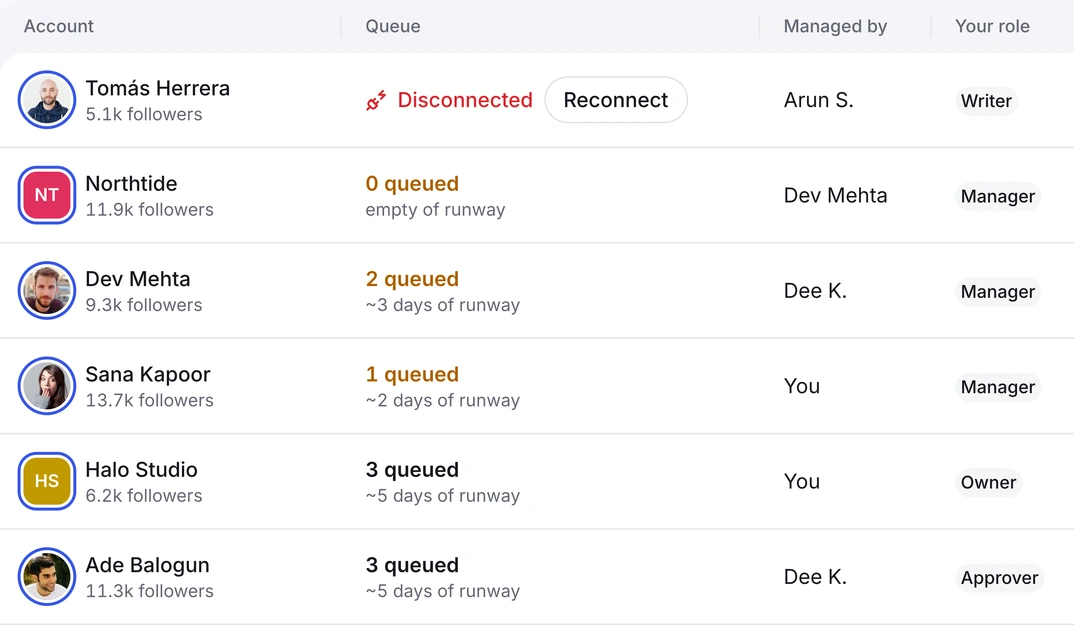Open Dev Mehta's profile photo
The image size is (1074, 625).
pos(47,291)
